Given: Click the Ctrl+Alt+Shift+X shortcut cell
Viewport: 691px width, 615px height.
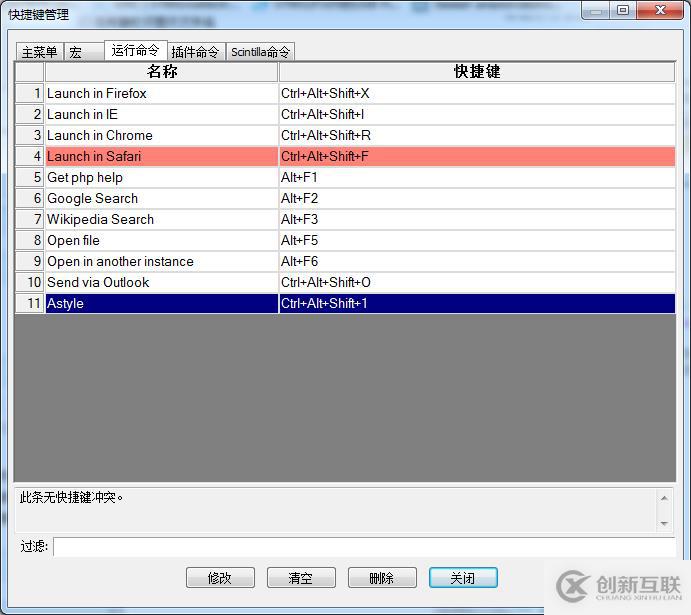Looking at the screenshot, I should click(x=477, y=93).
